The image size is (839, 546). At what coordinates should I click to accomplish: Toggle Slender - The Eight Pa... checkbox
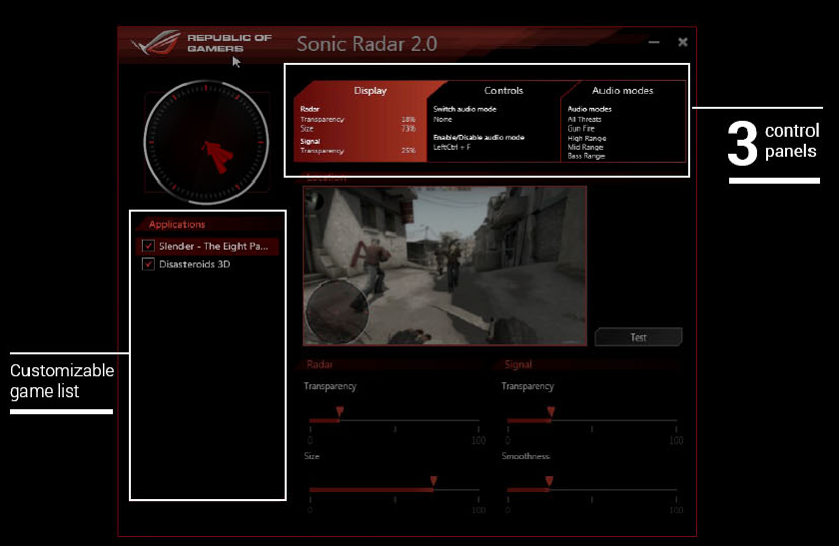pyautogui.click(x=148, y=246)
